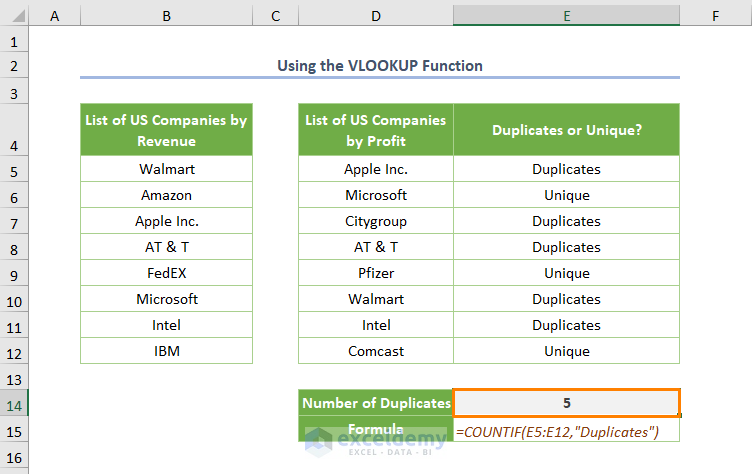Click the 'Number of Duplicates' label cell
This screenshot has width=752, height=474.
[376, 403]
